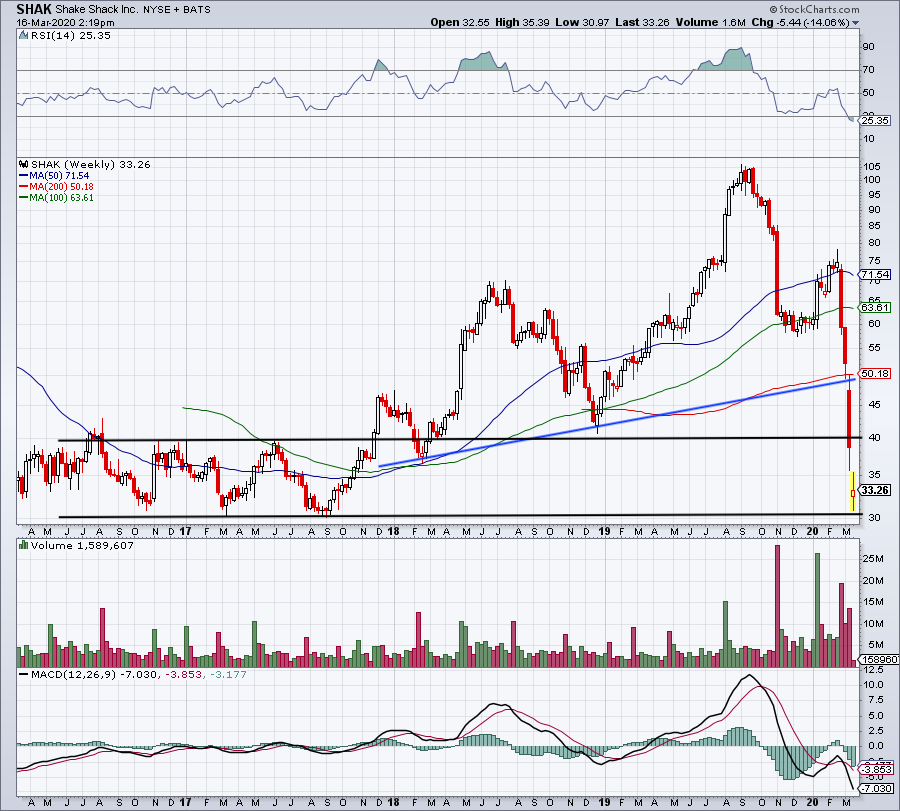The image size is (900, 811).
Task: Click the Volume legend bar icon
Action: click(x=24, y=545)
